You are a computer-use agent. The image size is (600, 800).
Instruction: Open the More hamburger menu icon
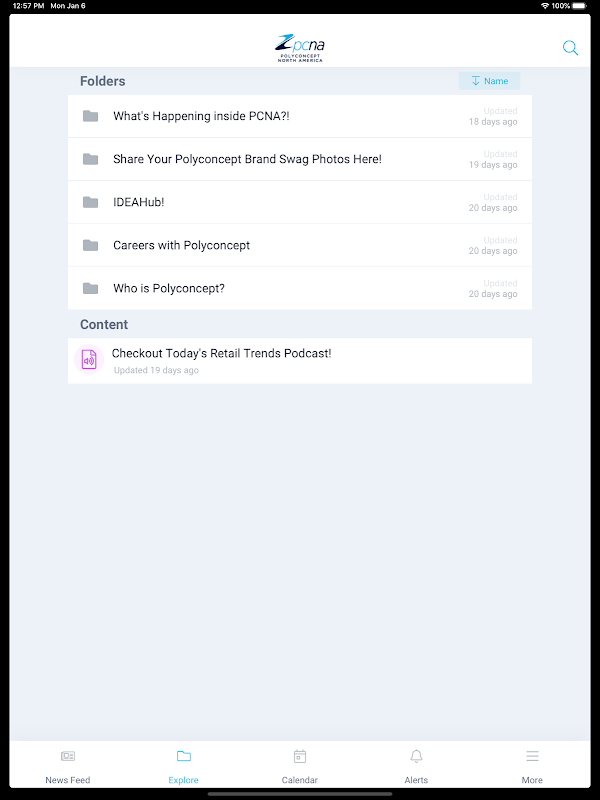532,756
